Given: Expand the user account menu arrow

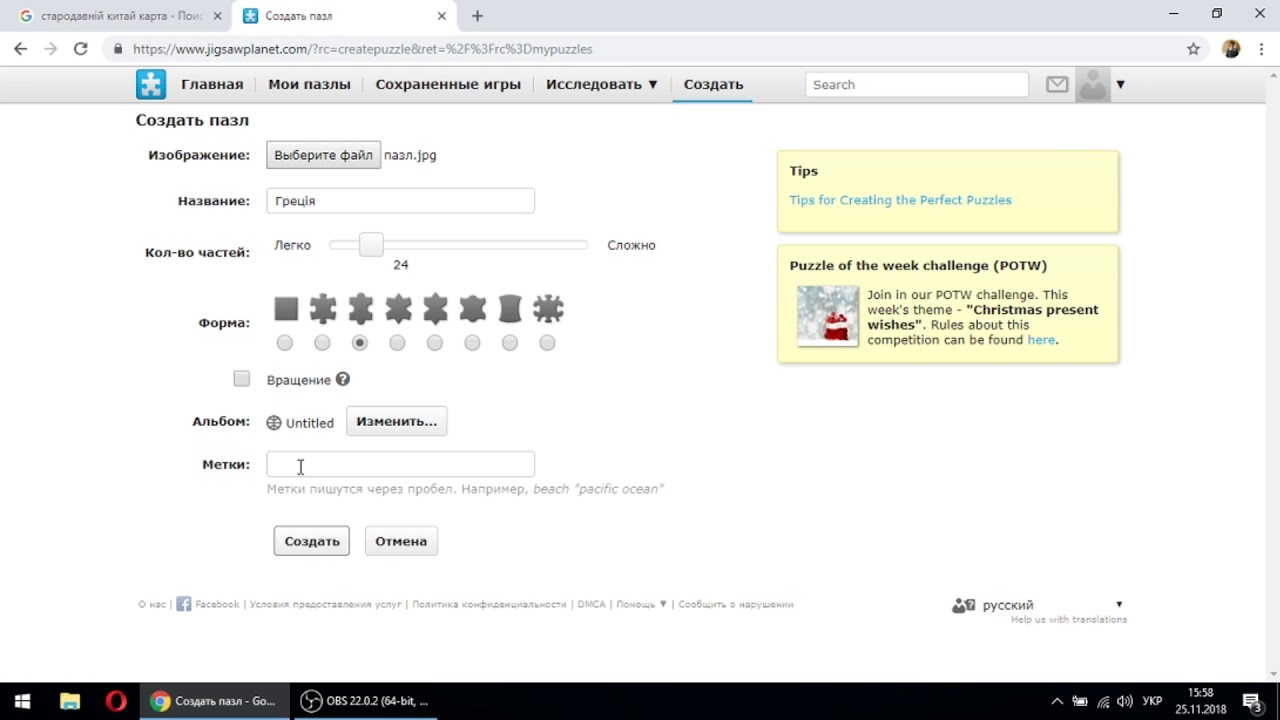Looking at the screenshot, I should [x=1120, y=85].
